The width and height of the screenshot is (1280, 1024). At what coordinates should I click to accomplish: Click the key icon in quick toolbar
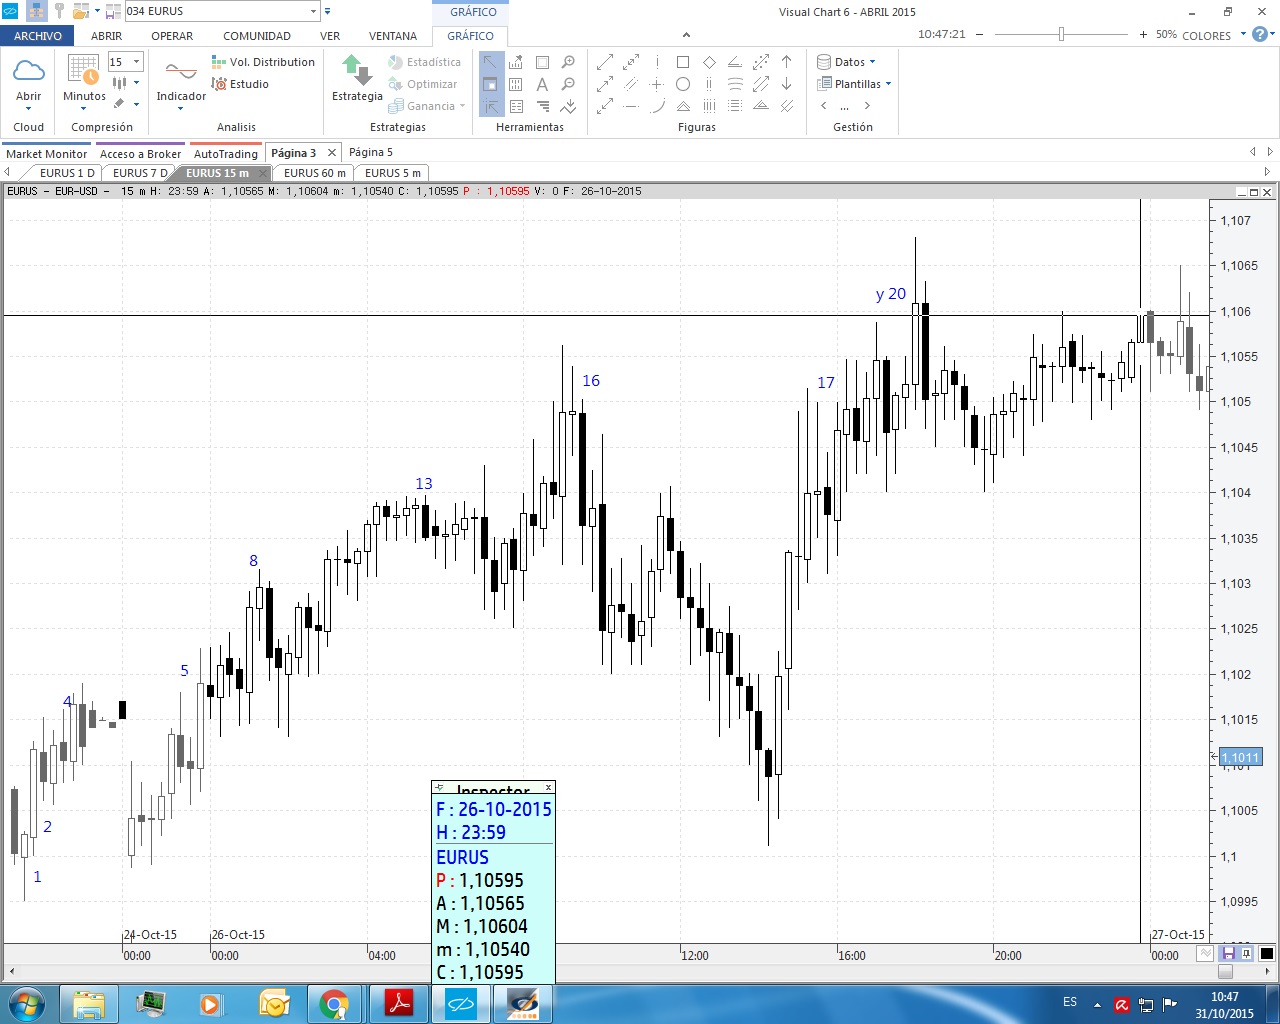[x=60, y=11]
